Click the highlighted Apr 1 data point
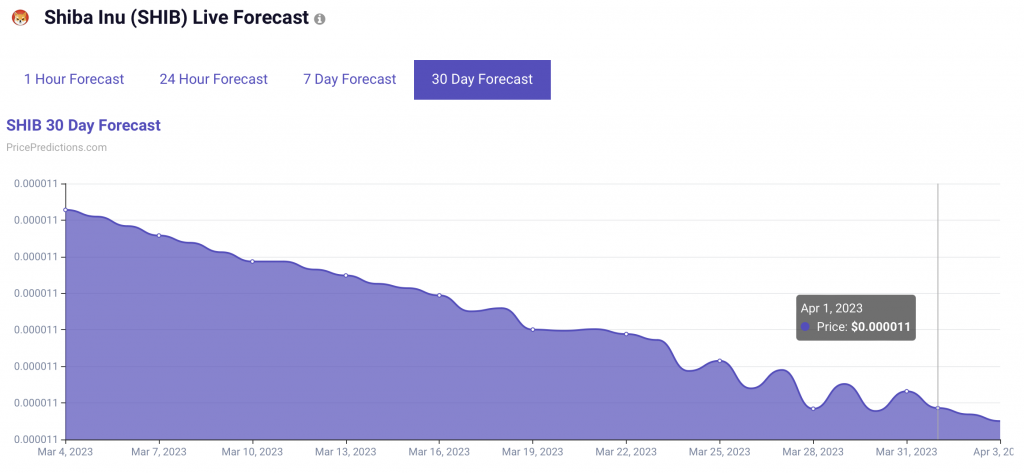Viewport: 1024px width, 473px height. click(x=938, y=408)
